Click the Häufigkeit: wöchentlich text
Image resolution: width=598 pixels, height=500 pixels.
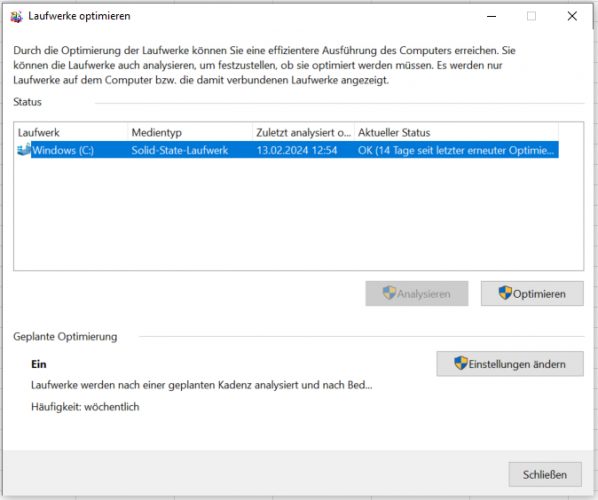tap(85, 407)
